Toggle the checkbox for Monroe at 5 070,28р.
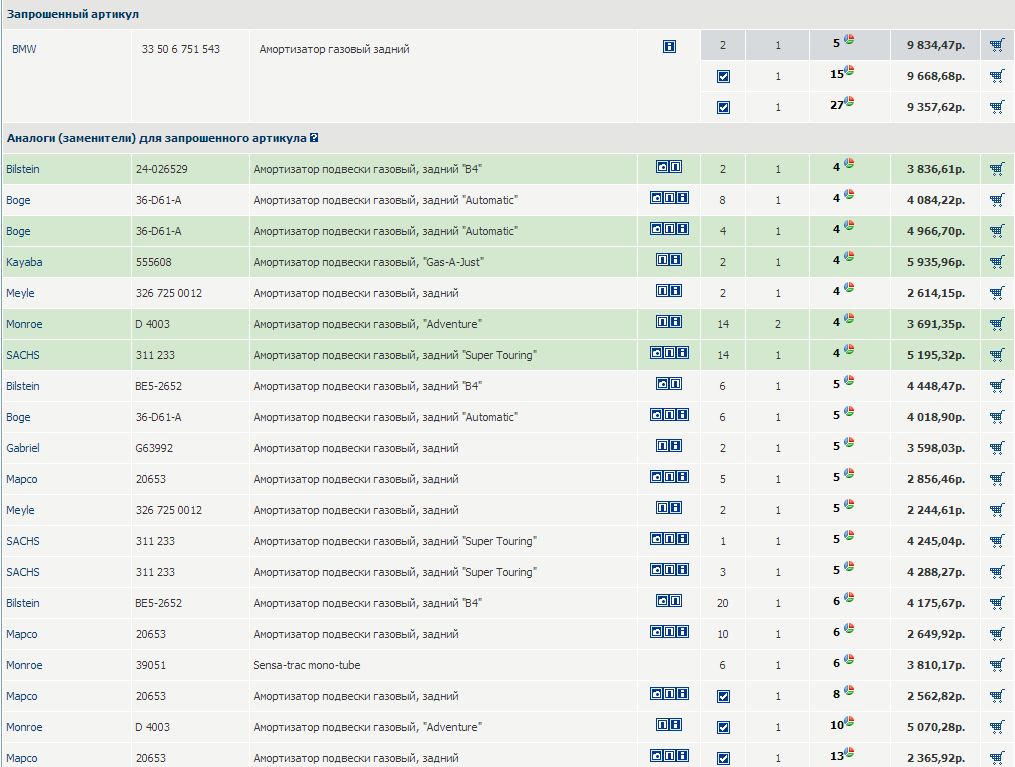Image resolution: width=1015 pixels, height=767 pixels. pos(724,728)
